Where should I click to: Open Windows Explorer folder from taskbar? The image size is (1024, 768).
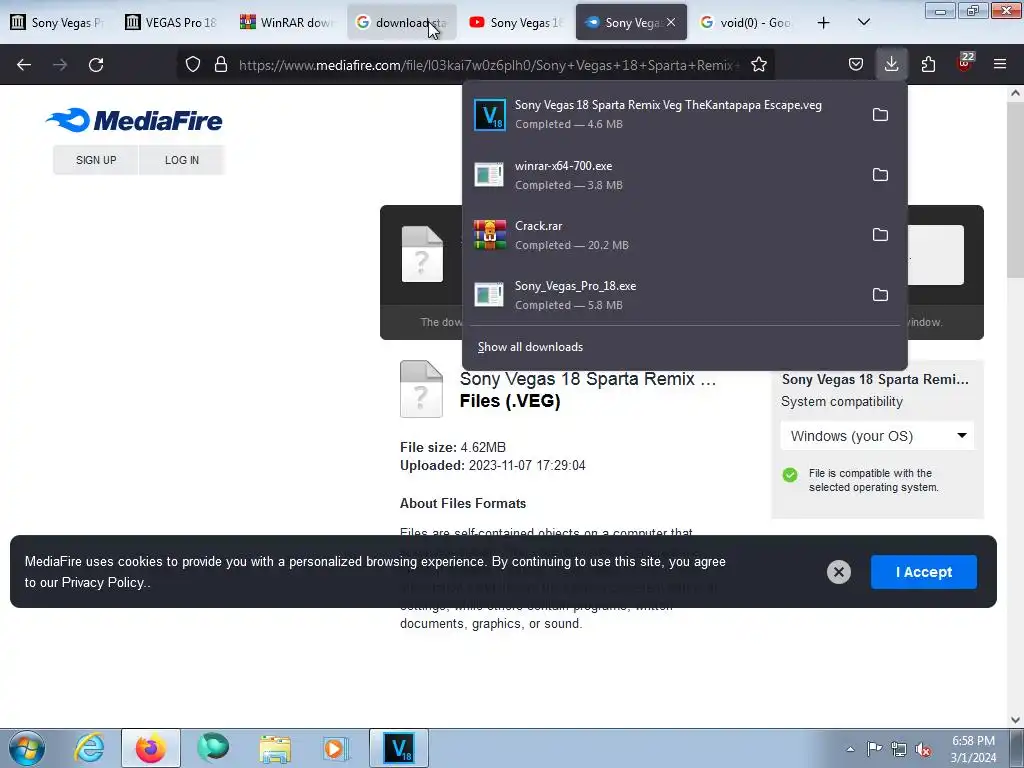click(275, 748)
